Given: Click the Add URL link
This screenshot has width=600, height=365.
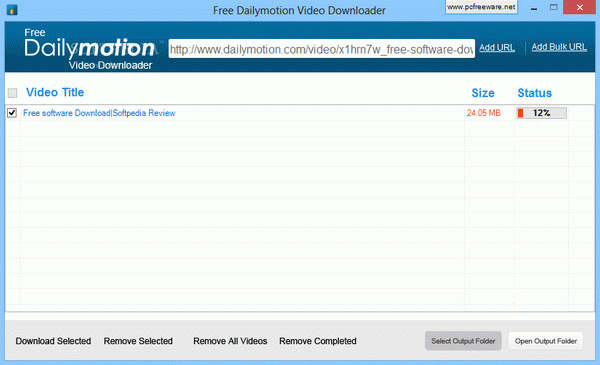Looking at the screenshot, I should pos(497,47).
